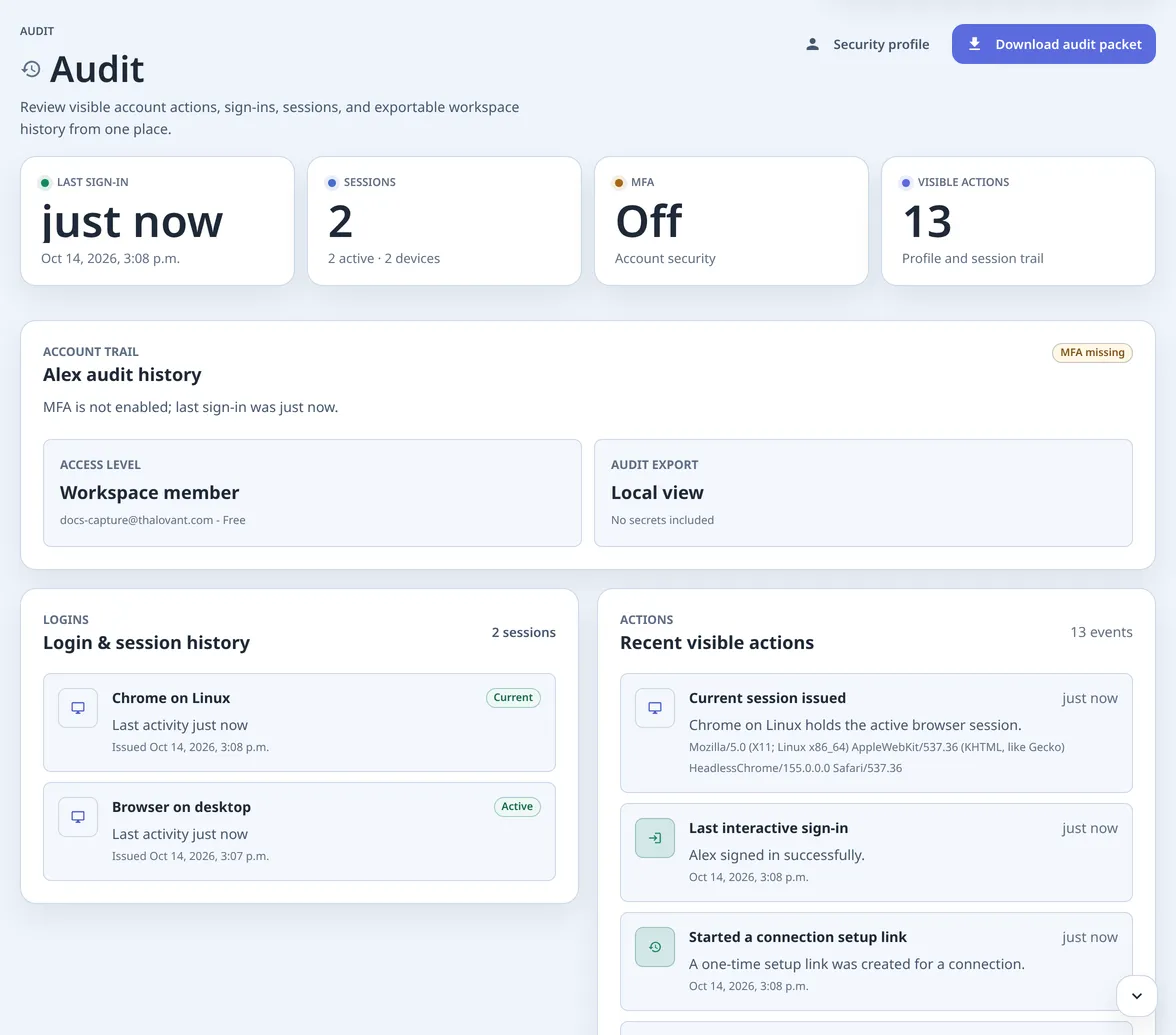Download the audit packet
The width and height of the screenshot is (1176, 1035).
(1054, 44)
